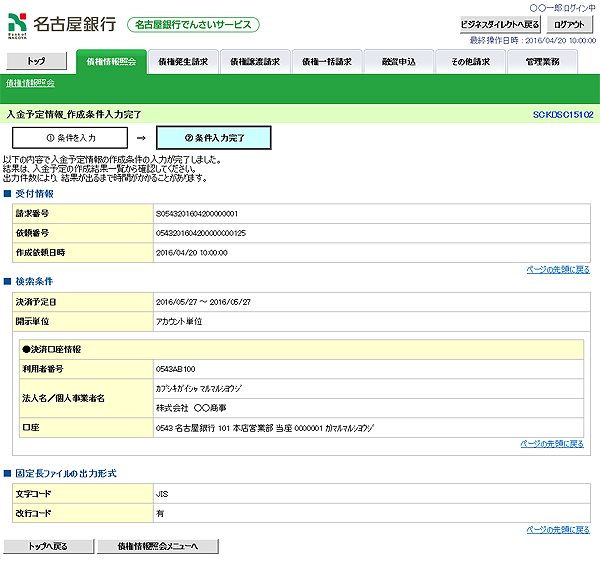Screen dimensions: 600x562
Task: Click screen ID SCKDSC15102
Action: click(563, 114)
